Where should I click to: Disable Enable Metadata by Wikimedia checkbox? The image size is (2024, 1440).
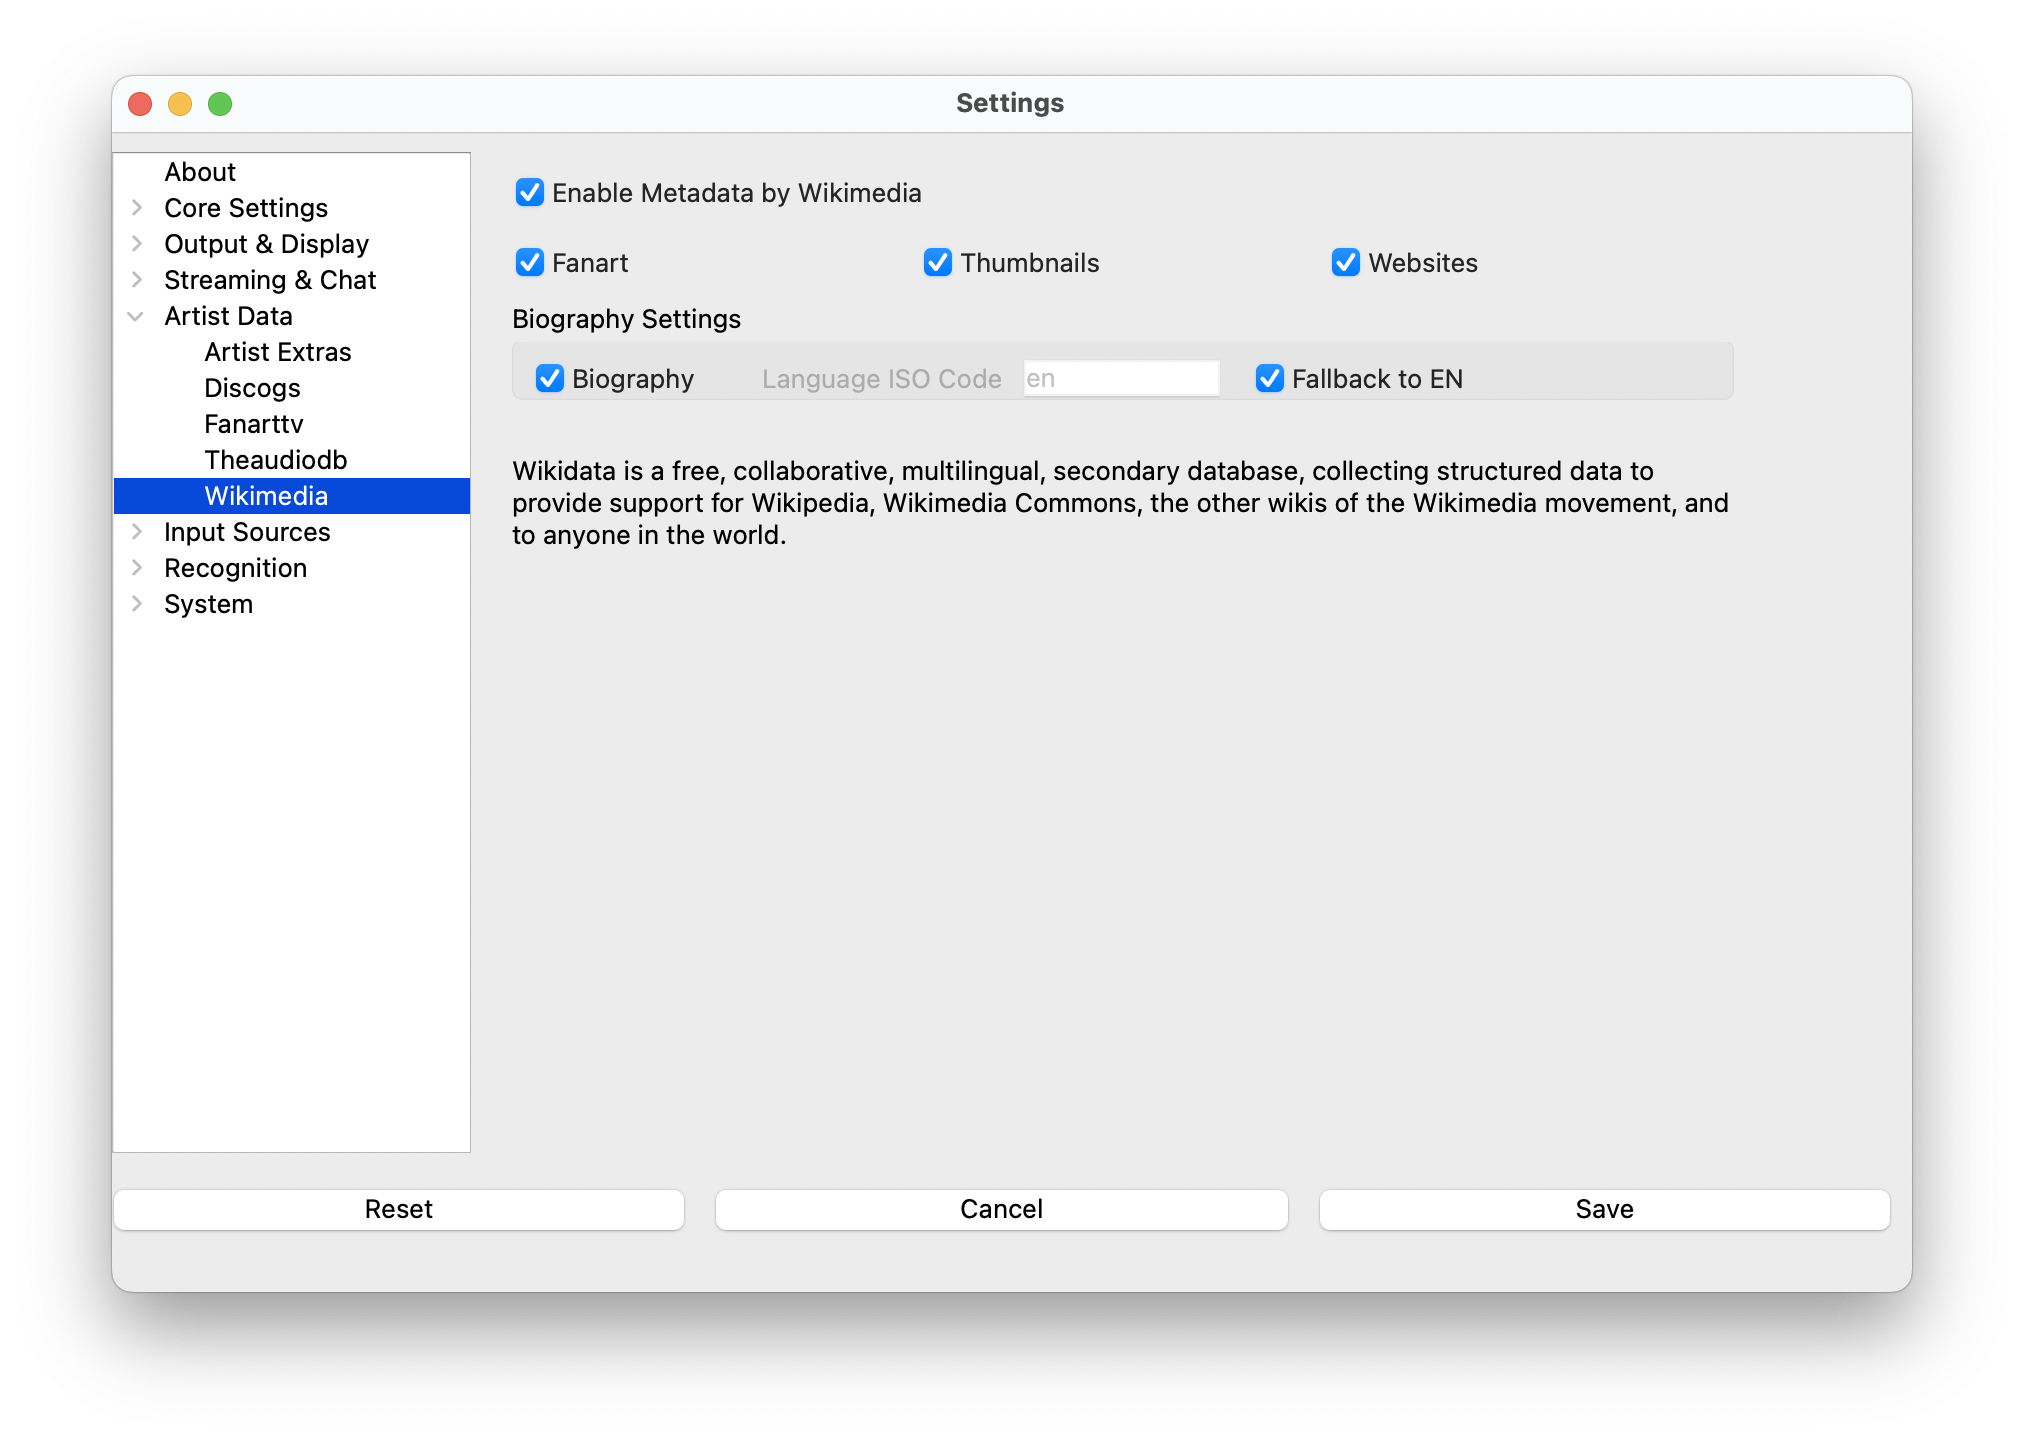[530, 192]
